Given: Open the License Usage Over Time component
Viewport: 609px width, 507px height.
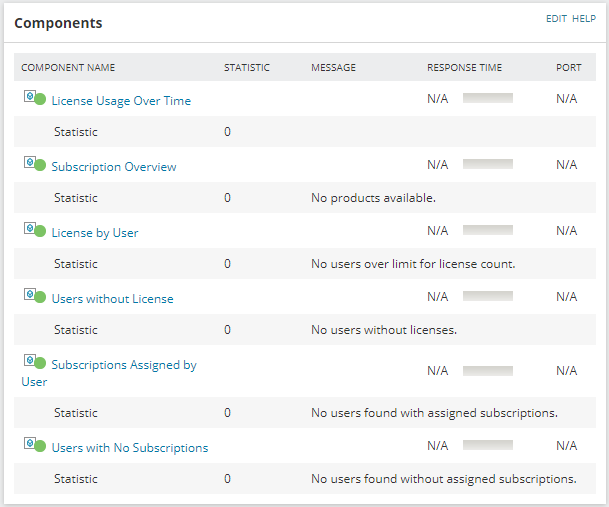Looking at the screenshot, I should (x=121, y=101).
